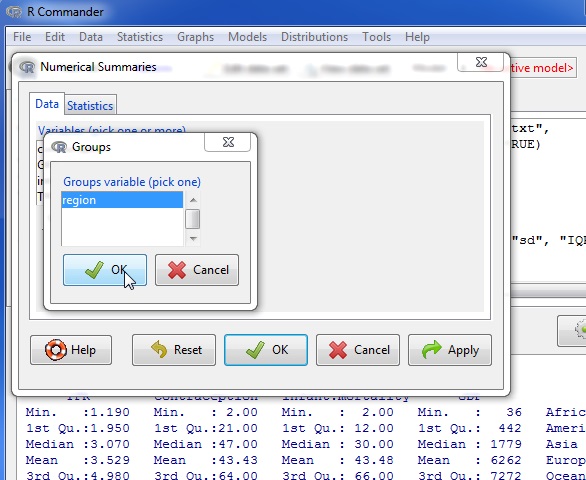Open the Data menu
Image resolution: width=586 pixels, height=480 pixels.
coord(91,37)
